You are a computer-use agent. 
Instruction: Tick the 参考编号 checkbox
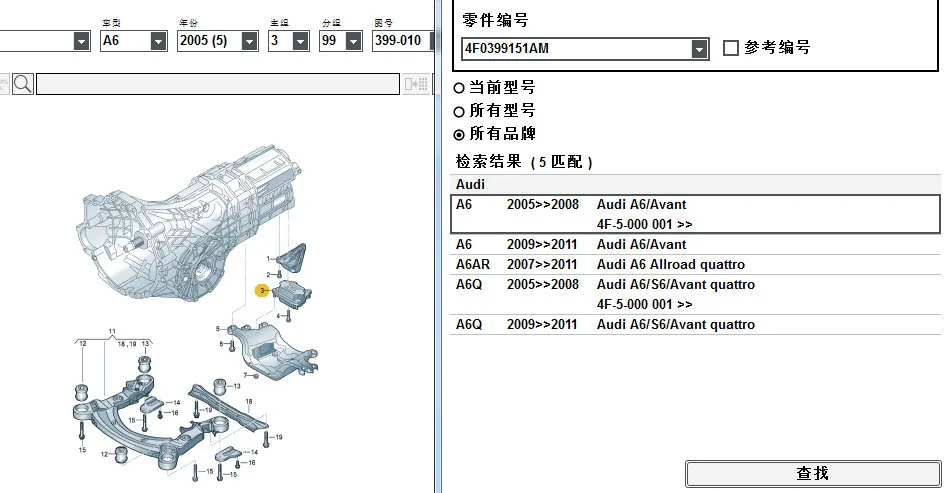tap(730, 48)
